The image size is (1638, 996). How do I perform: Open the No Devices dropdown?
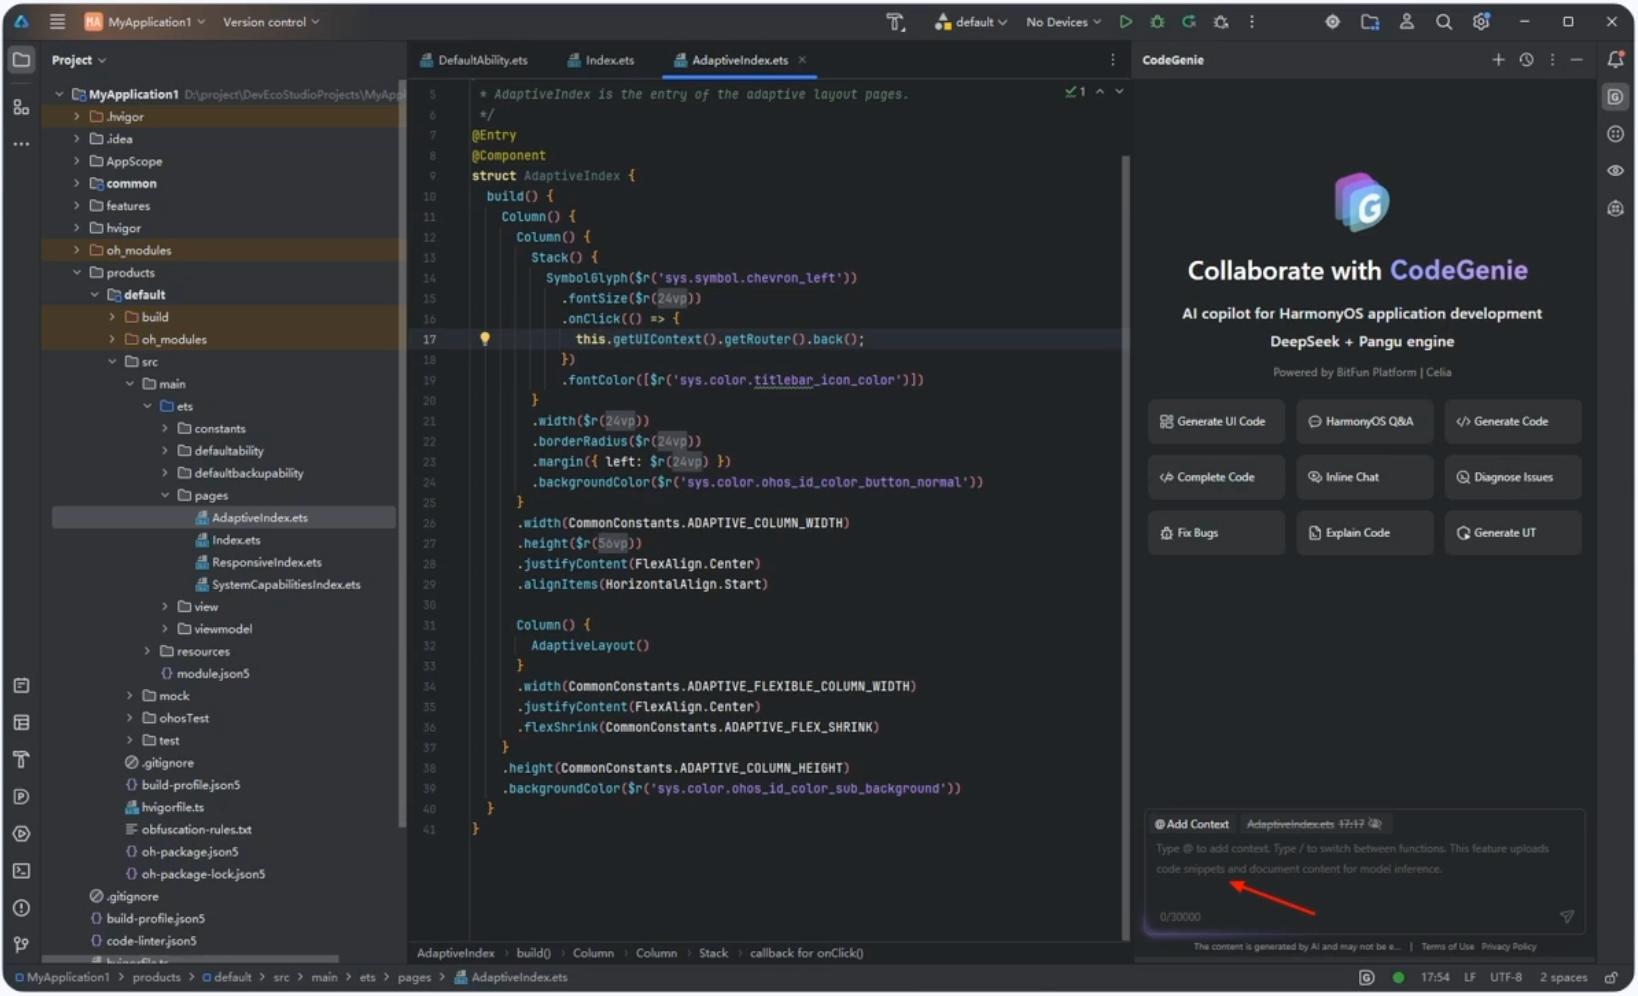click(x=1063, y=21)
